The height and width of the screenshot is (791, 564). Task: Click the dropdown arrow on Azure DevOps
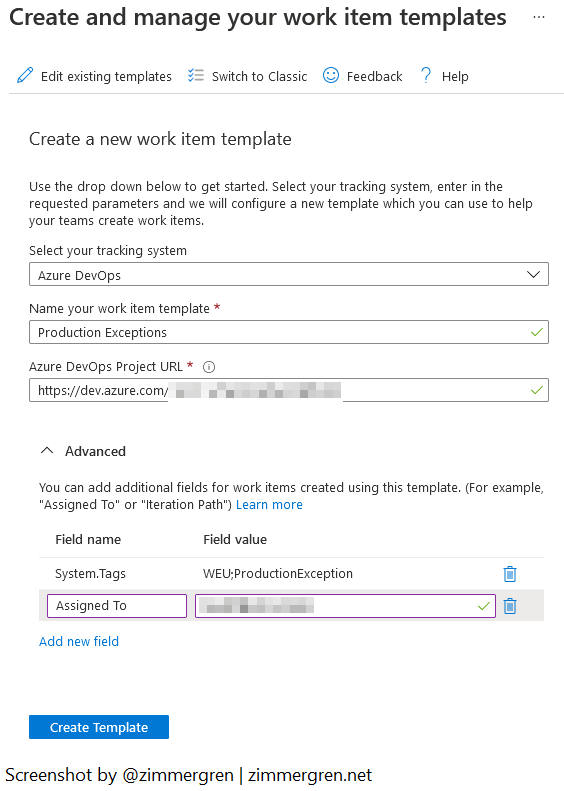click(x=533, y=274)
